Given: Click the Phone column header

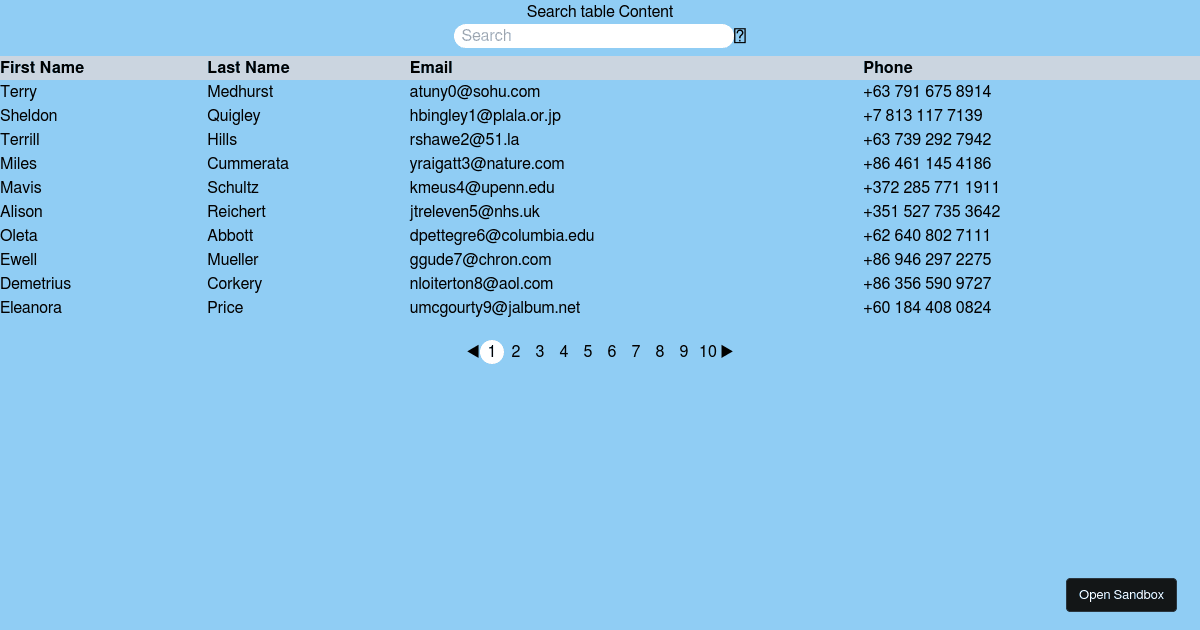Looking at the screenshot, I should 888,68.
